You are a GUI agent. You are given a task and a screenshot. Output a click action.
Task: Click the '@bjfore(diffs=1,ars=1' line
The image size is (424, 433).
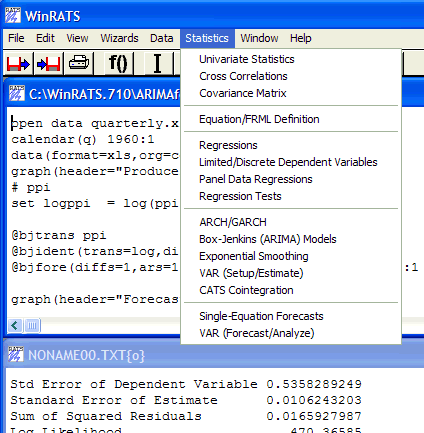point(95,267)
